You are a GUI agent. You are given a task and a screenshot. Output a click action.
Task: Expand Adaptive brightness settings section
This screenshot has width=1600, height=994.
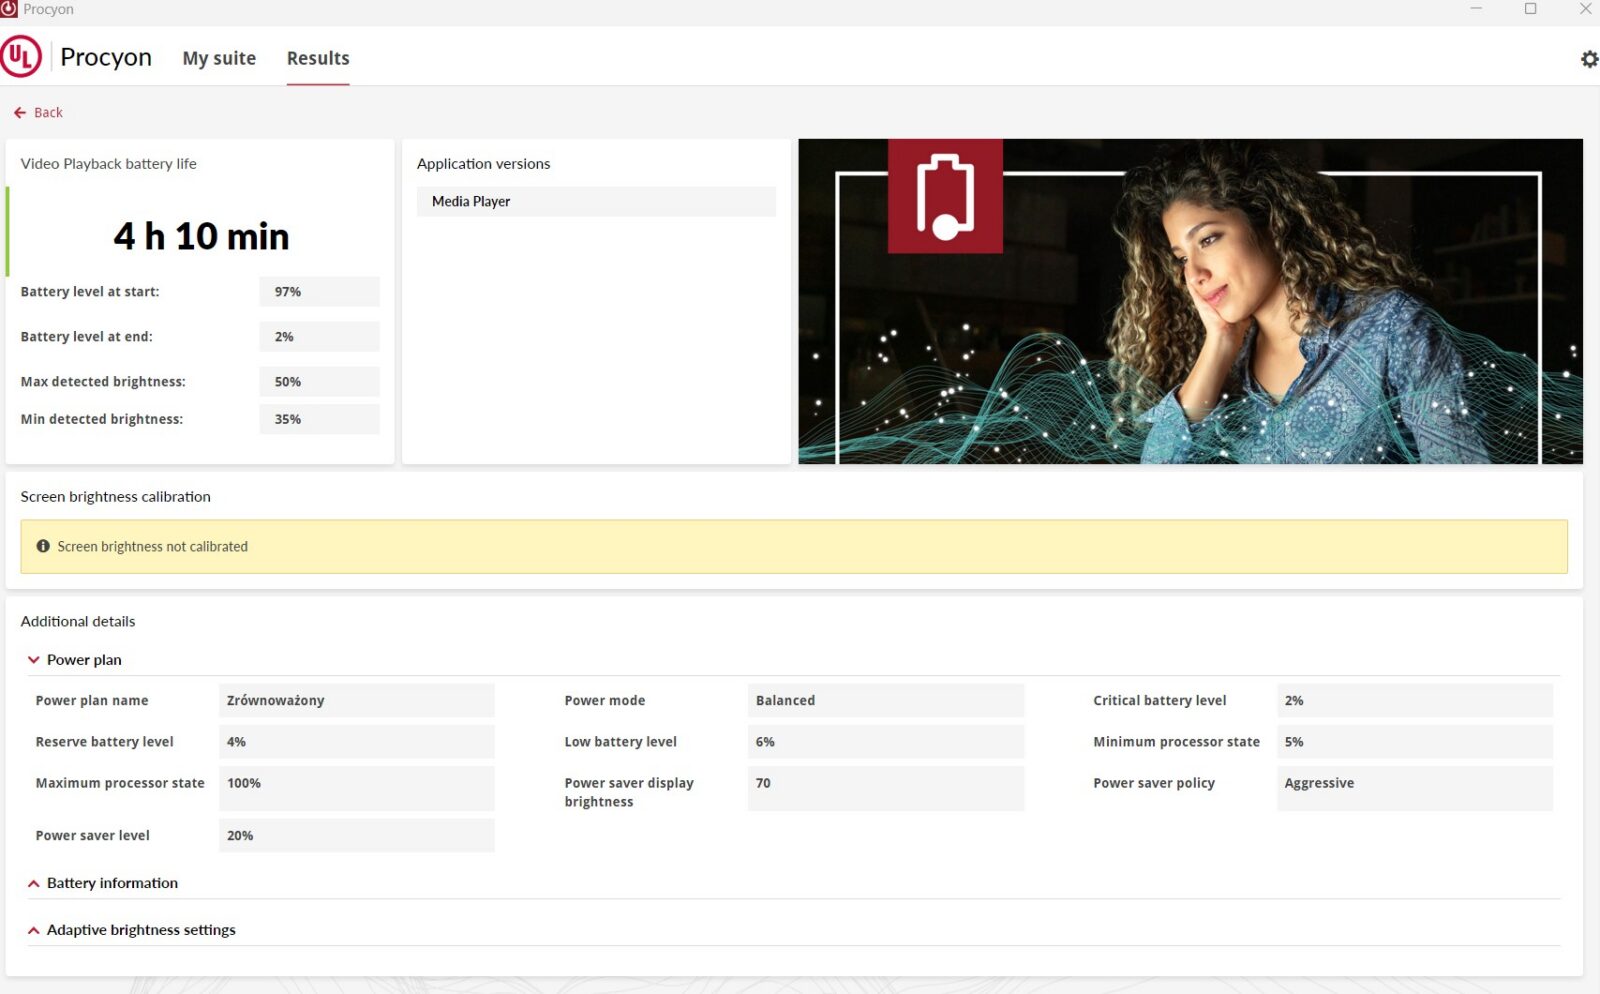tap(34, 930)
